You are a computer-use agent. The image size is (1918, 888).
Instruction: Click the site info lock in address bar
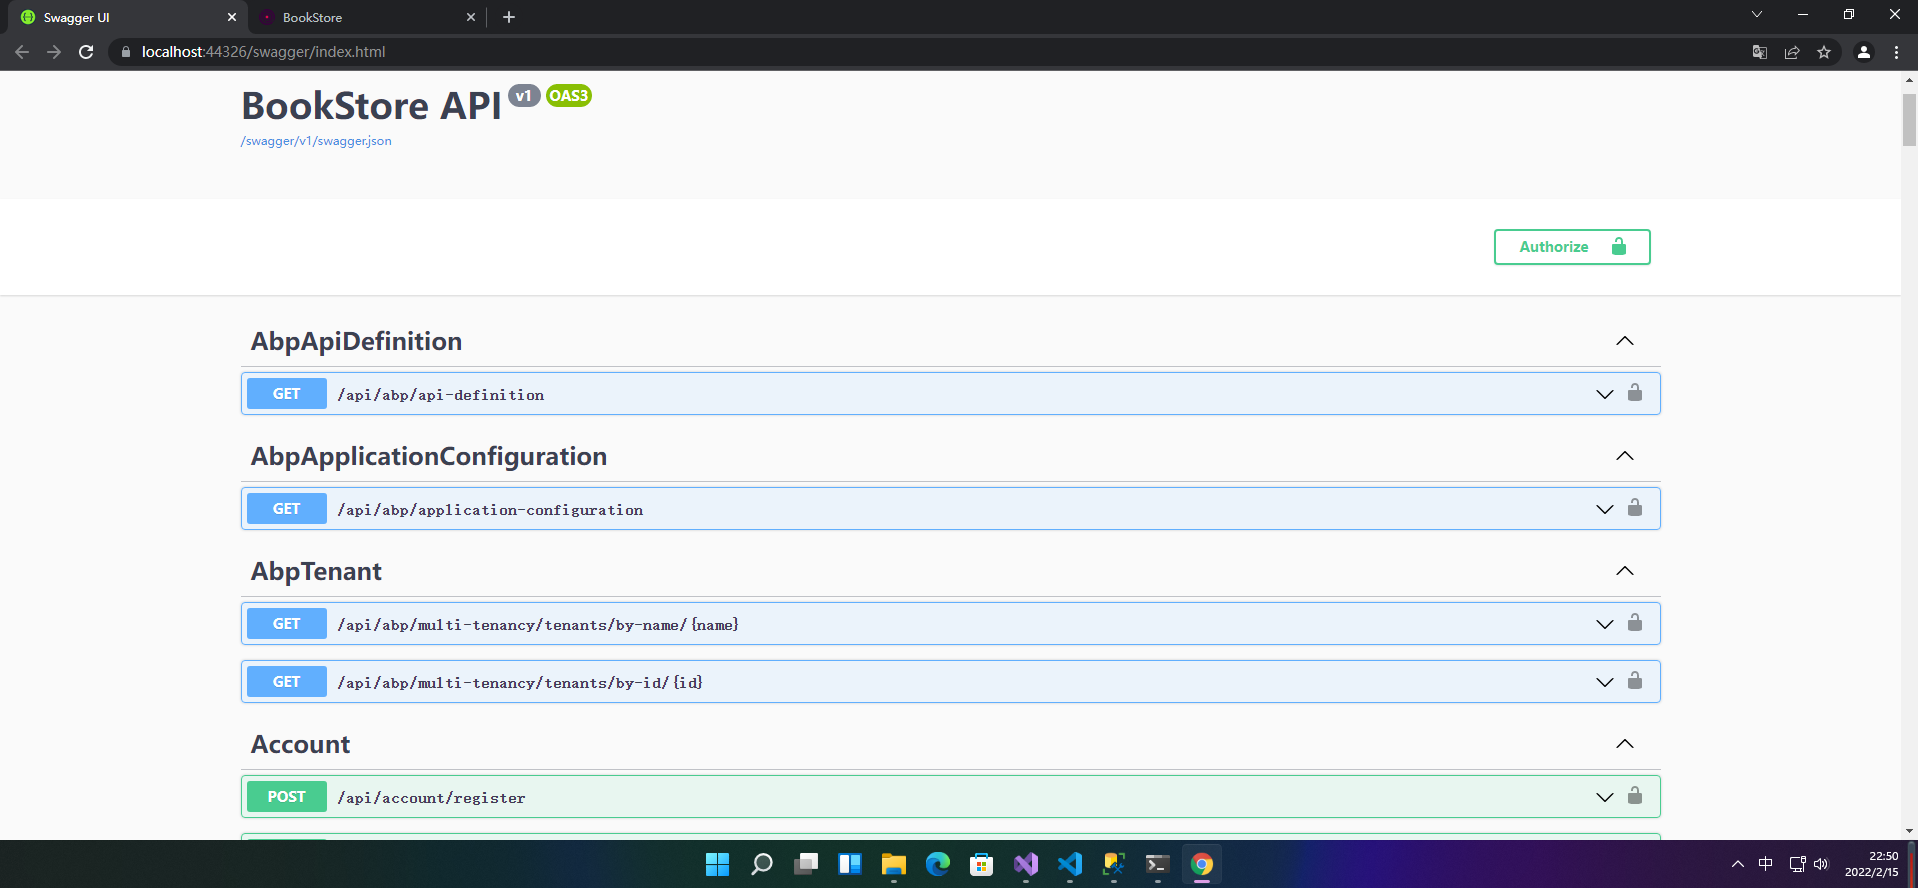[x=125, y=52]
